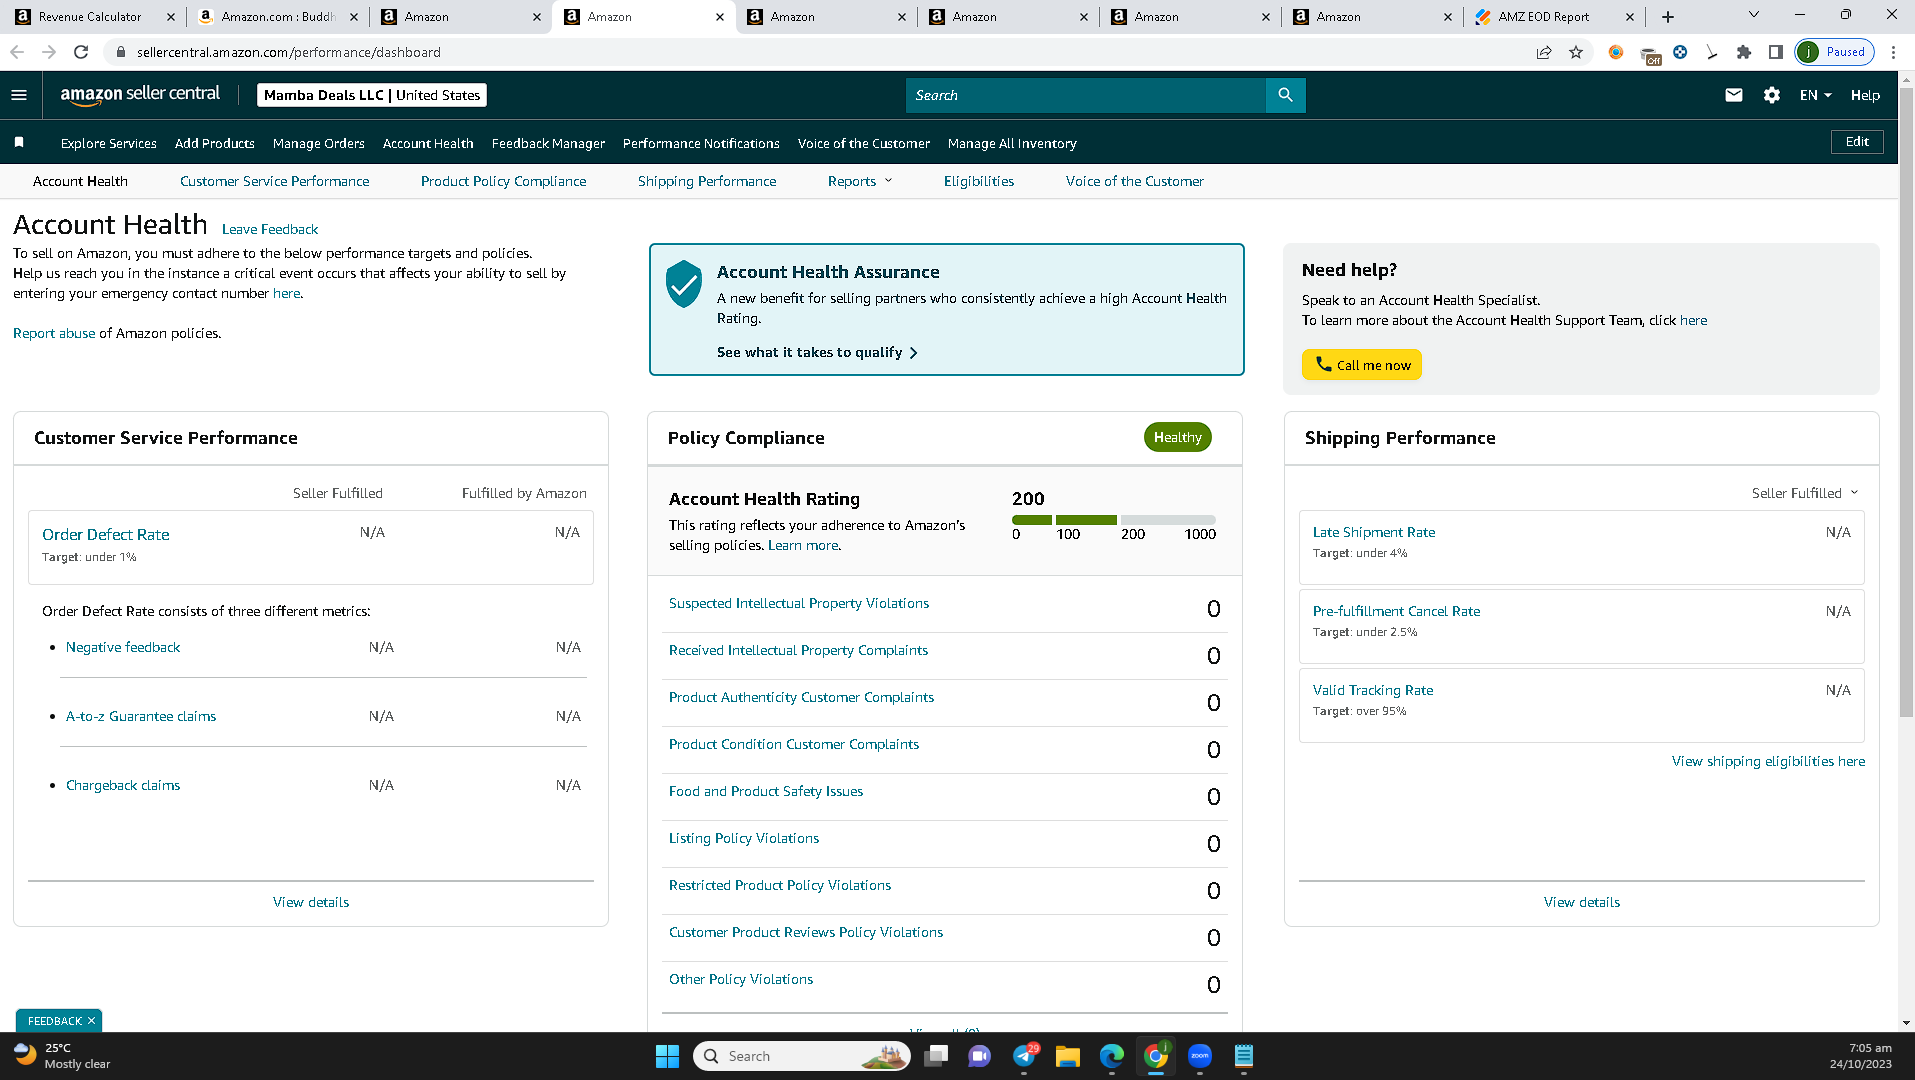Open Feedback Manager in the top menu
Image resolution: width=1915 pixels, height=1080 pixels.
point(548,143)
